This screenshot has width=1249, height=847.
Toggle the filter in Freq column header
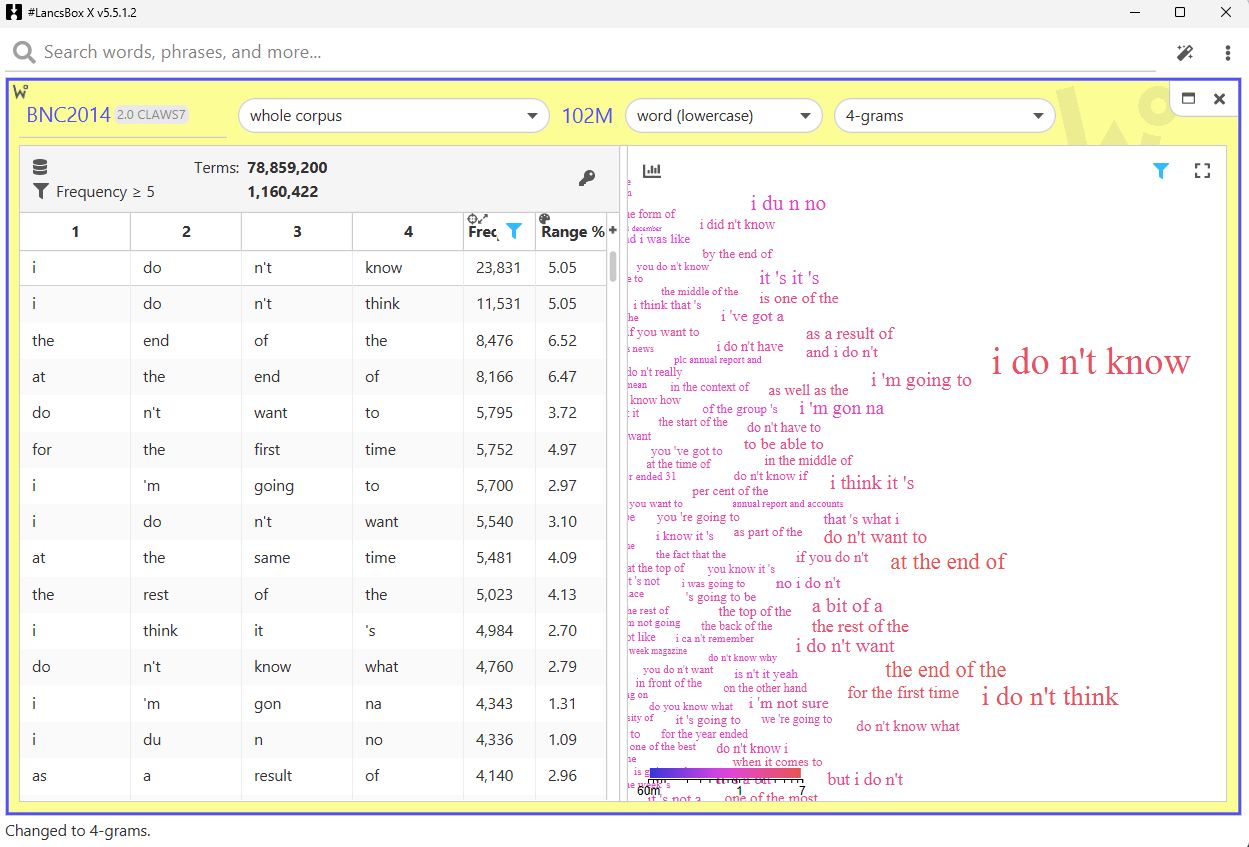[513, 231]
